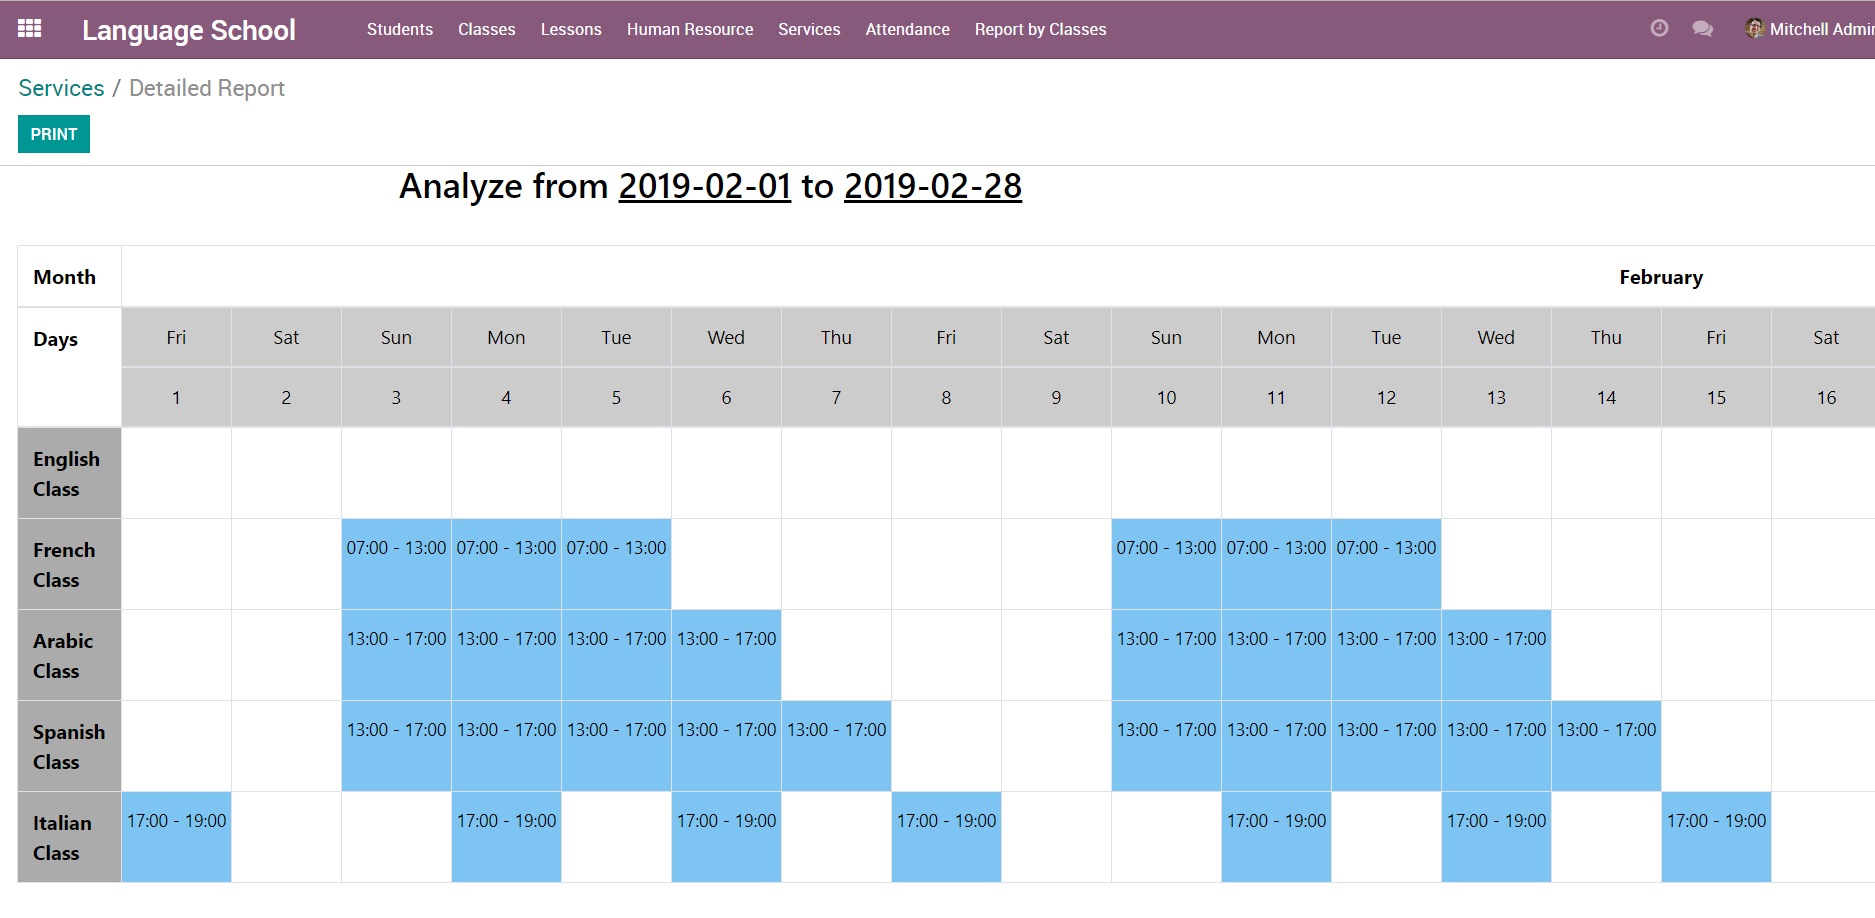Select Italian Class slot on Friday 1
Screen dimensions: 1875x918
click(x=176, y=836)
